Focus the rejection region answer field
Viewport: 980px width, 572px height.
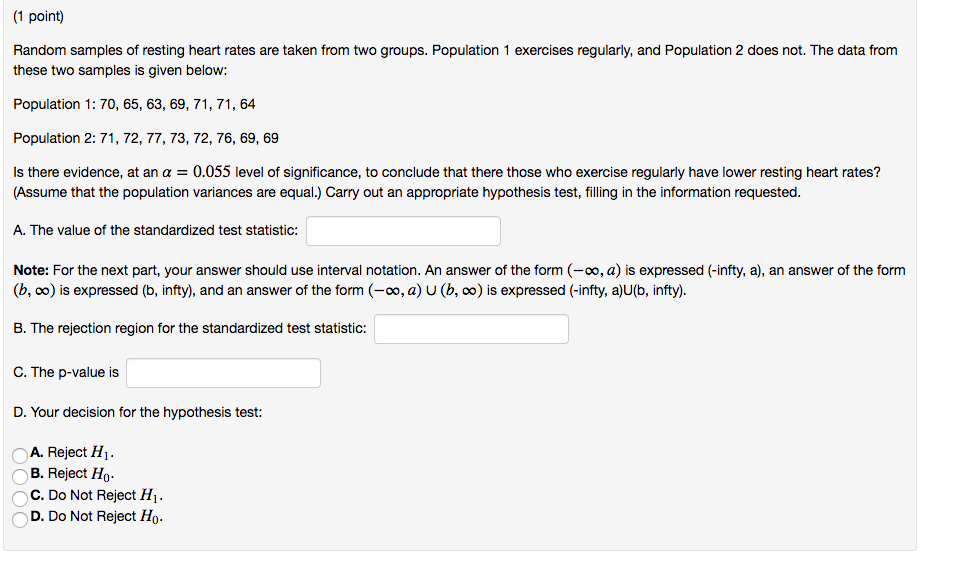click(x=471, y=329)
